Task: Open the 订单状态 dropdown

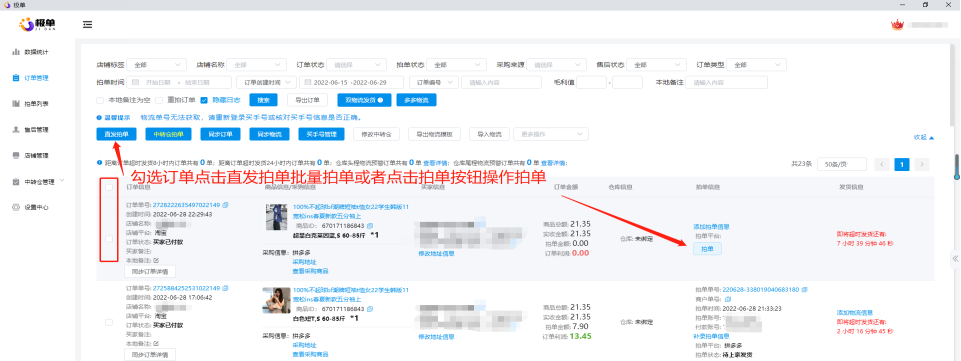Action: coord(356,64)
